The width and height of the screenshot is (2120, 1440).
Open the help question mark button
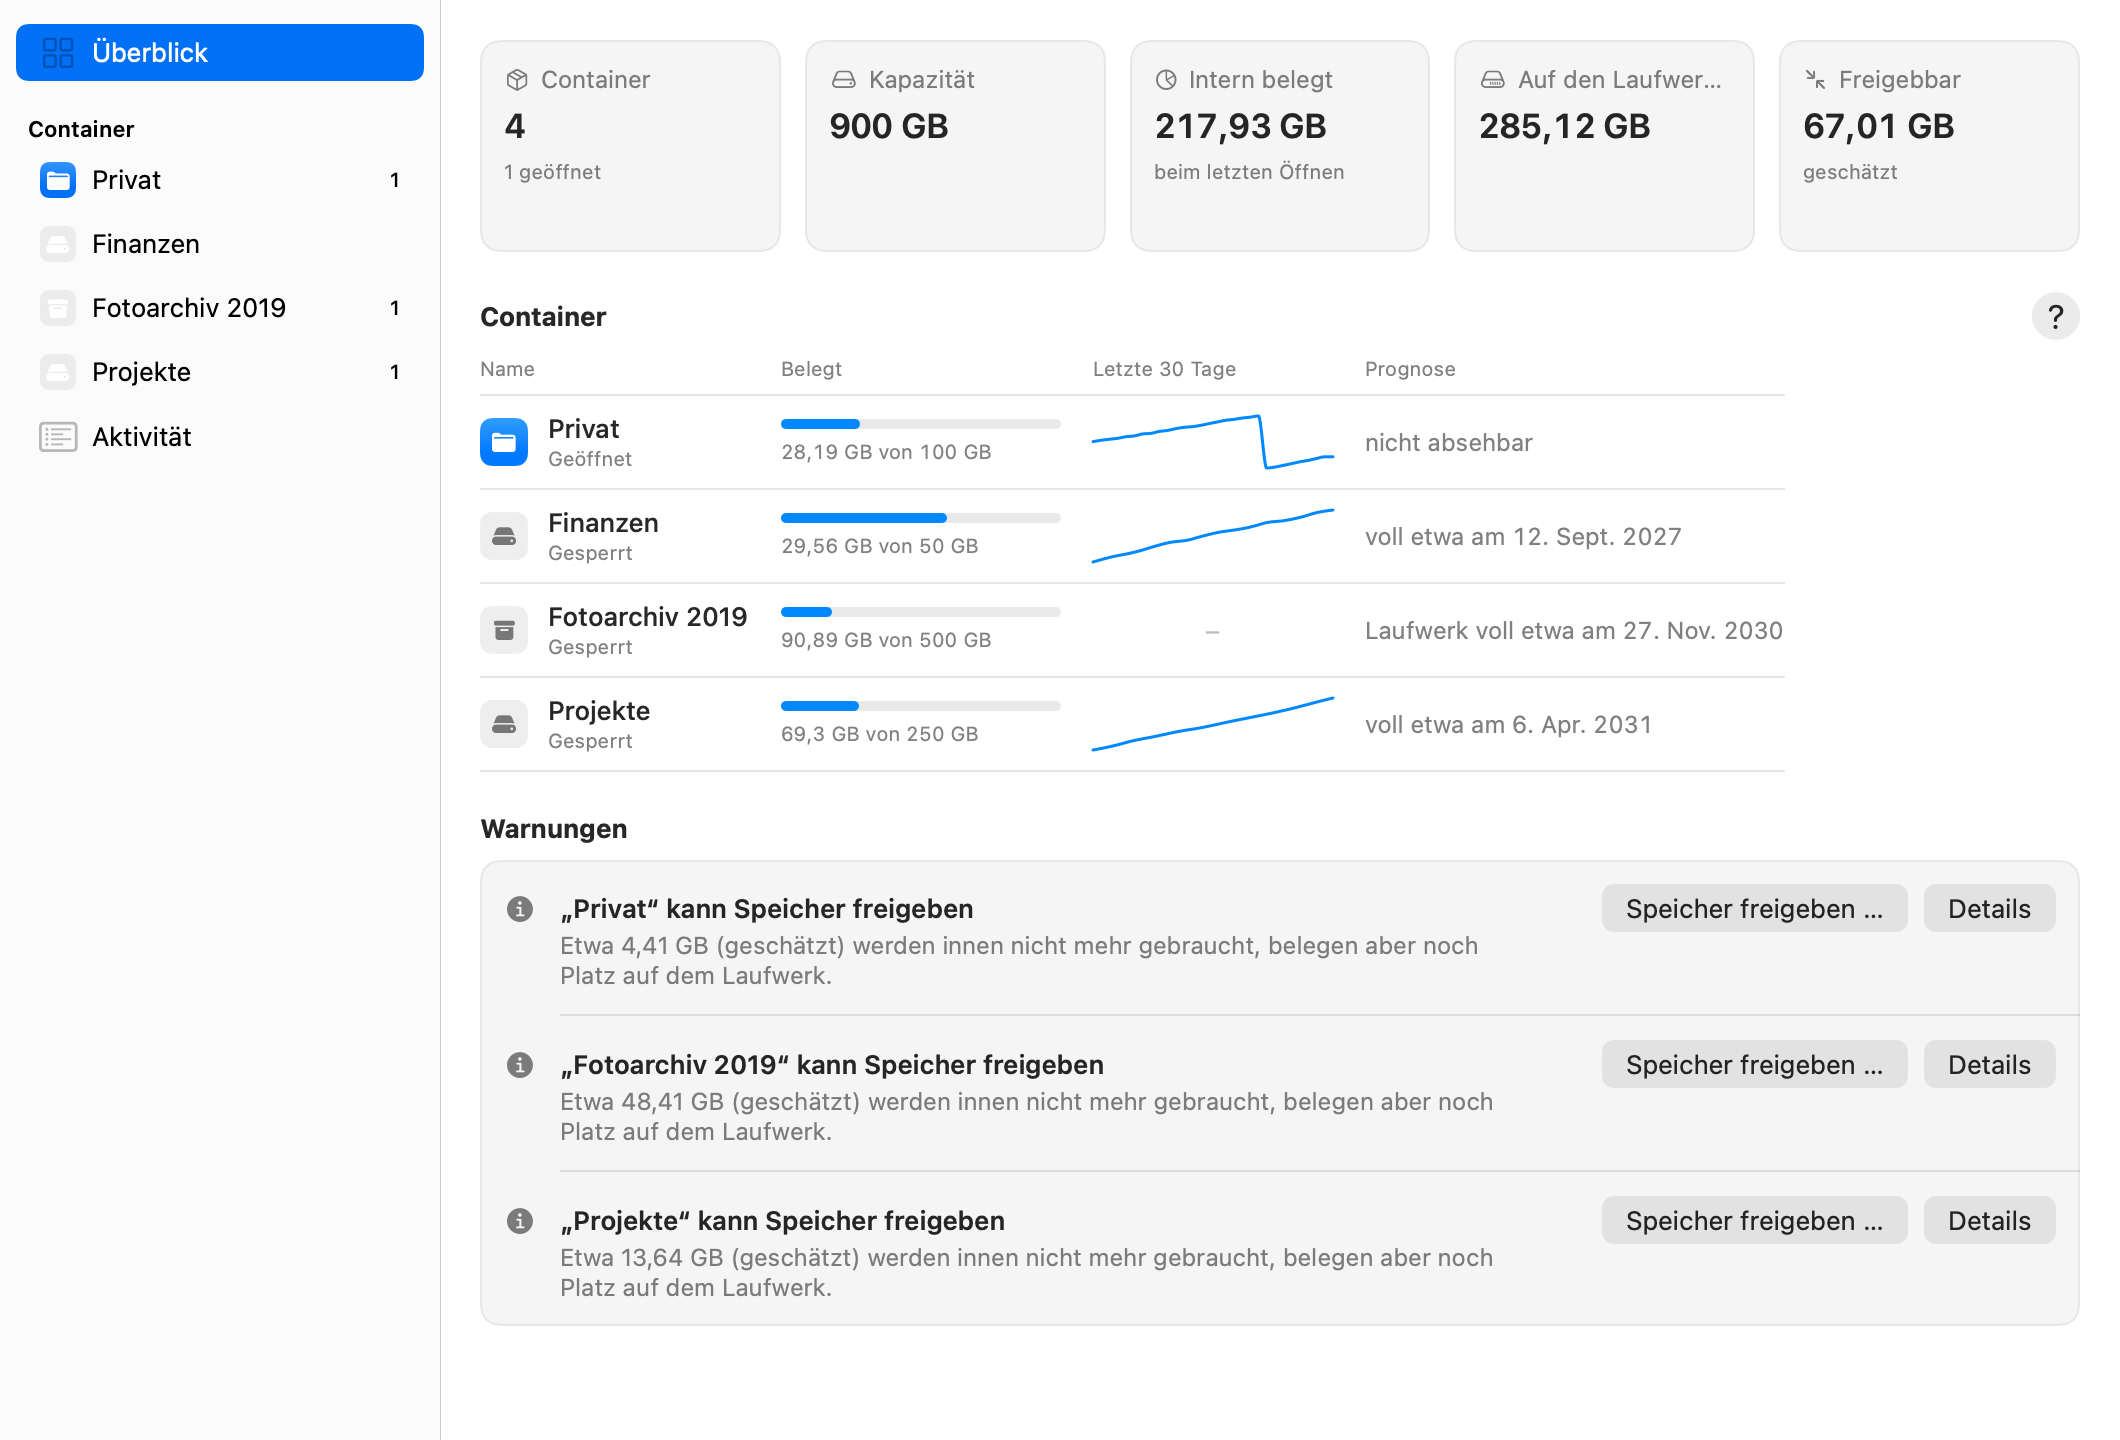[2055, 317]
